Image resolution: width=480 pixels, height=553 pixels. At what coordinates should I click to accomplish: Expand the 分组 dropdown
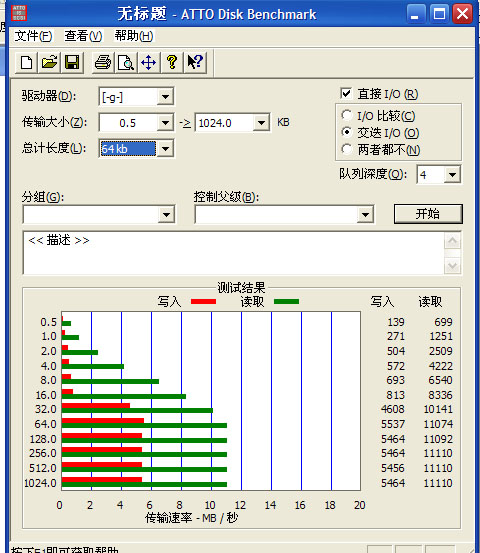166,214
